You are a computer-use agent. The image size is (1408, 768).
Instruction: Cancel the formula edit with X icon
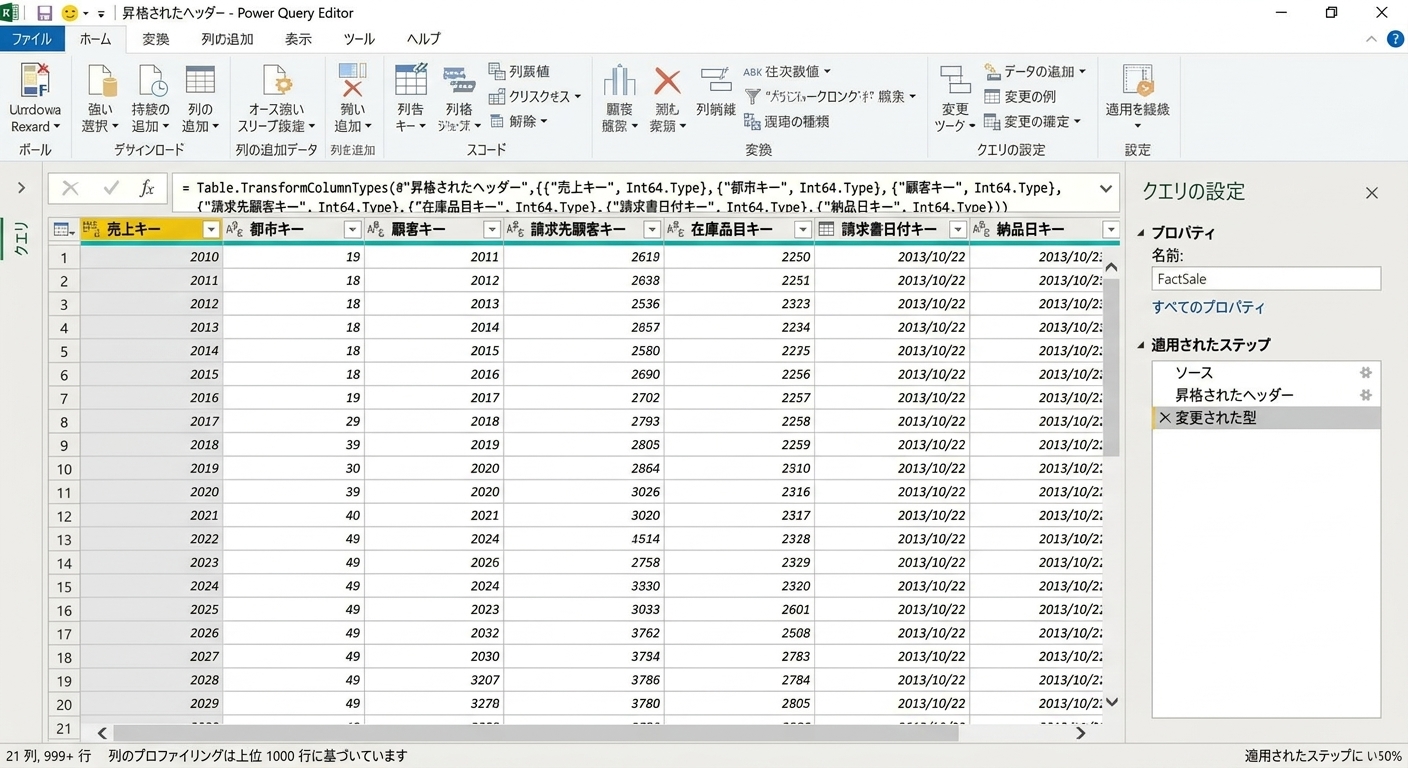point(70,189)
